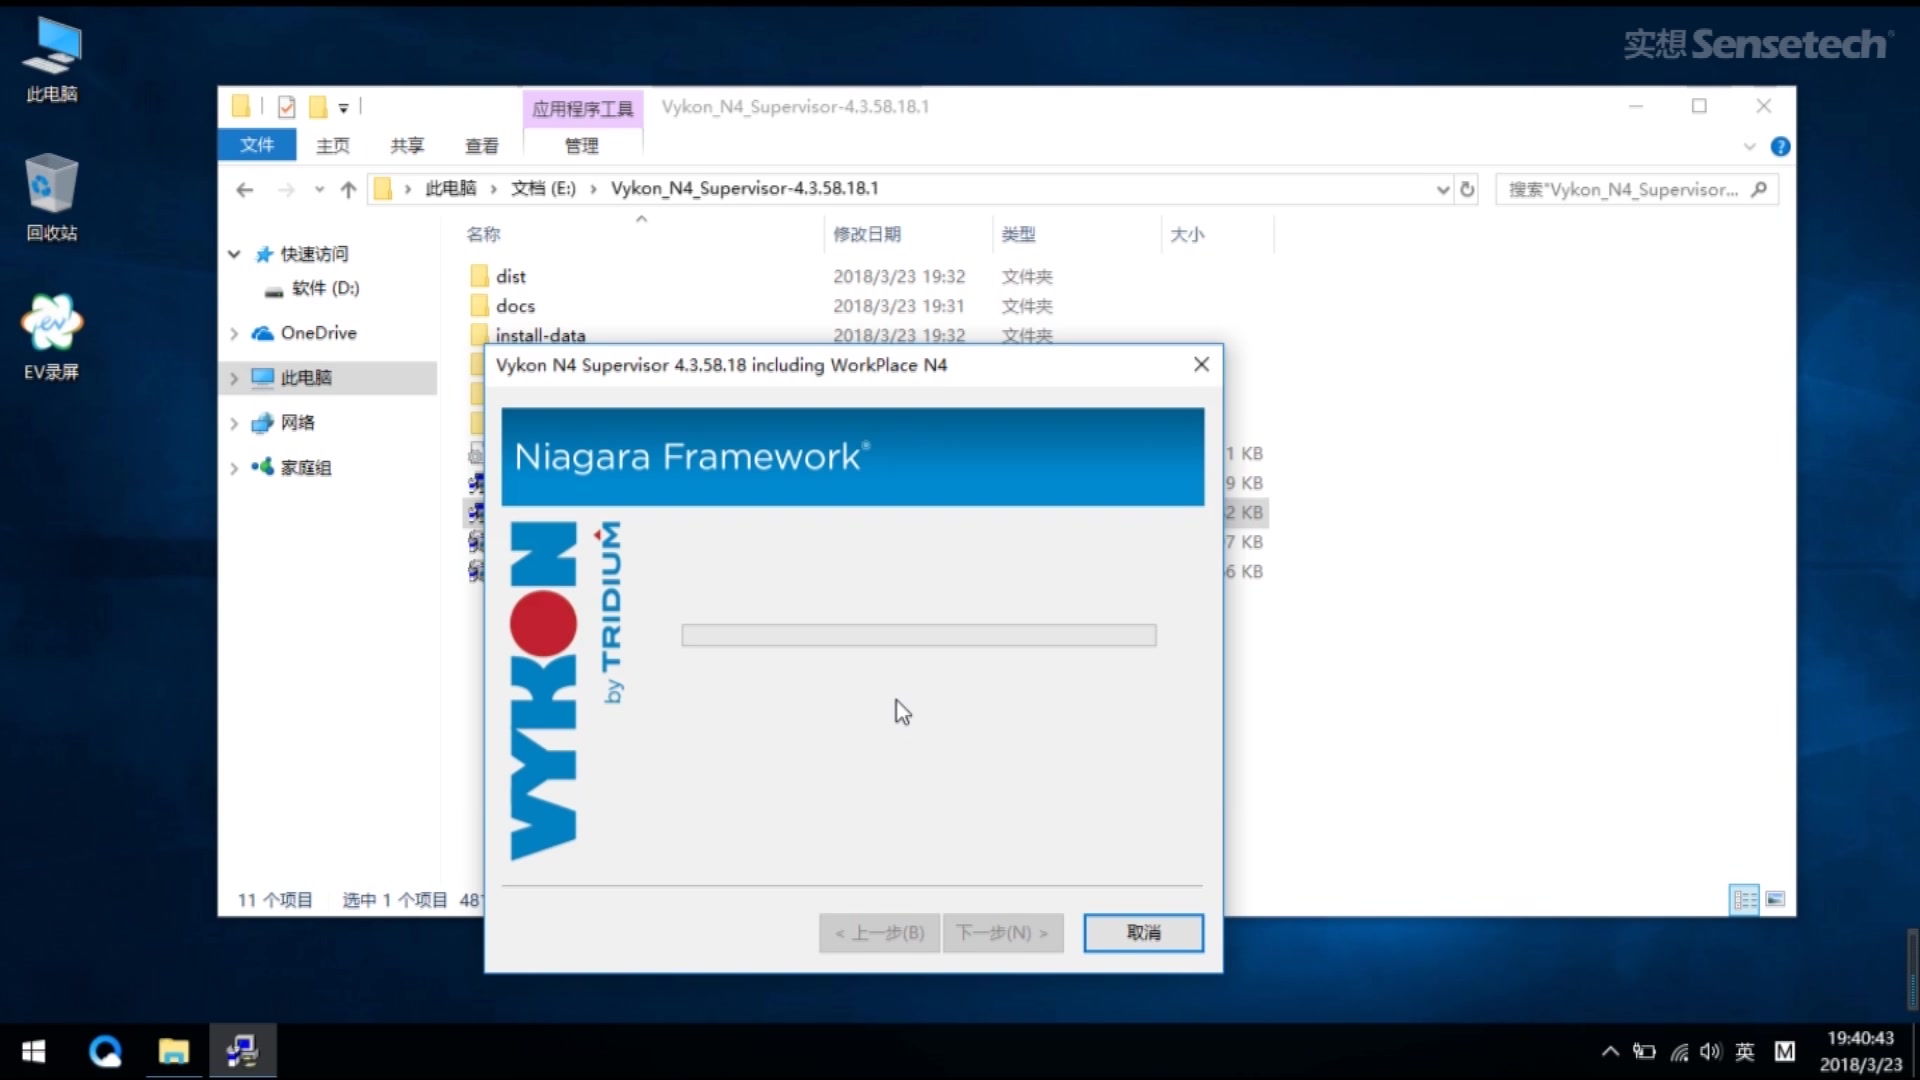
Task: Sort files by 大小 column
Action: click(x=1187, y=234)
